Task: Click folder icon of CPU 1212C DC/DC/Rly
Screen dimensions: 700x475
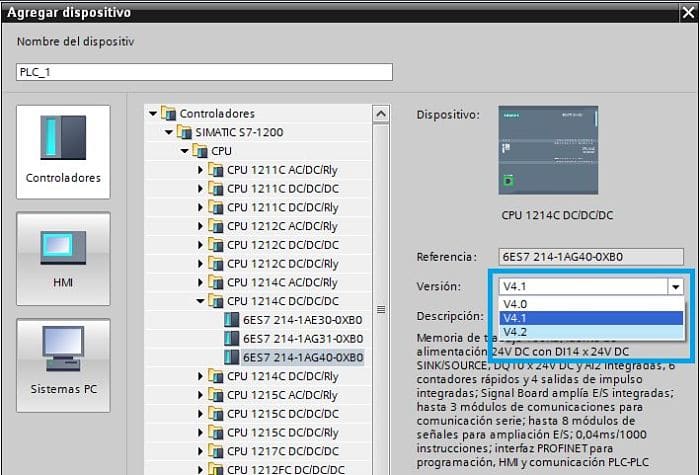Action: coord(216,263)
